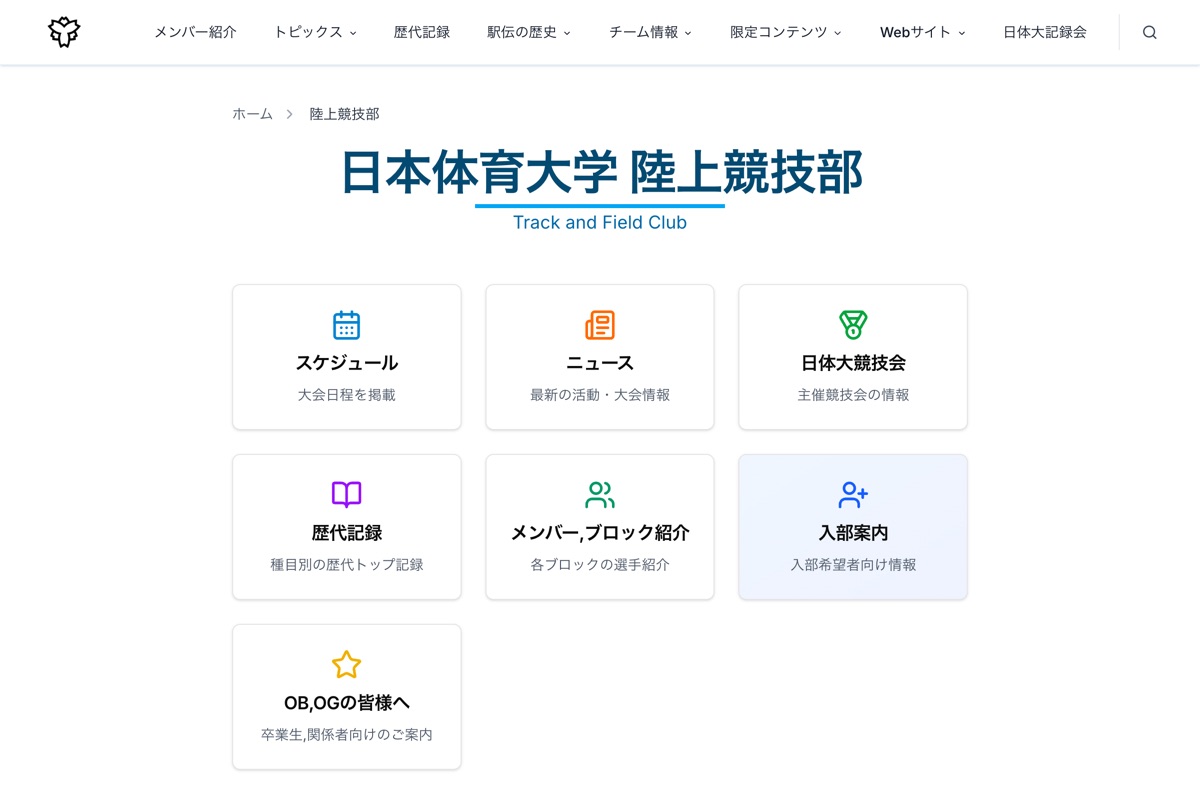Expand the チーム情報 dropdown menu

point(650,32)
